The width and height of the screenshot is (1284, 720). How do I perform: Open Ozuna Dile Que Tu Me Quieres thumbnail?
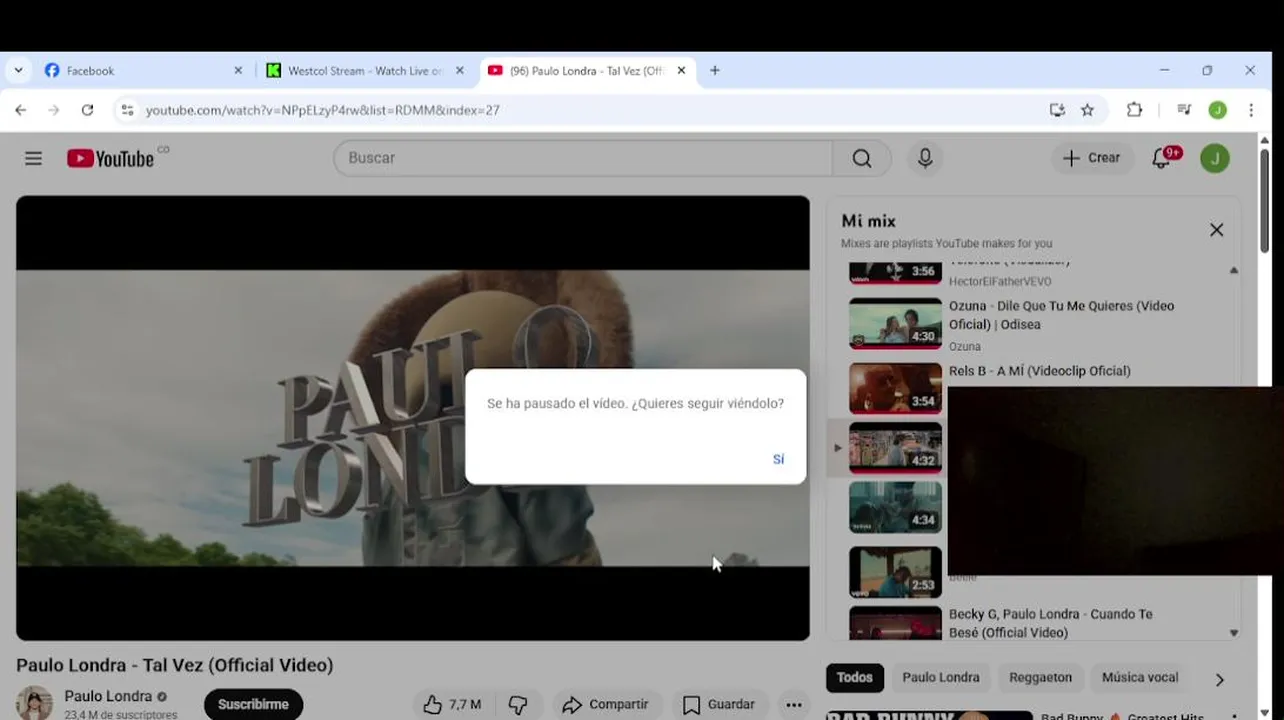click(895, 323)
